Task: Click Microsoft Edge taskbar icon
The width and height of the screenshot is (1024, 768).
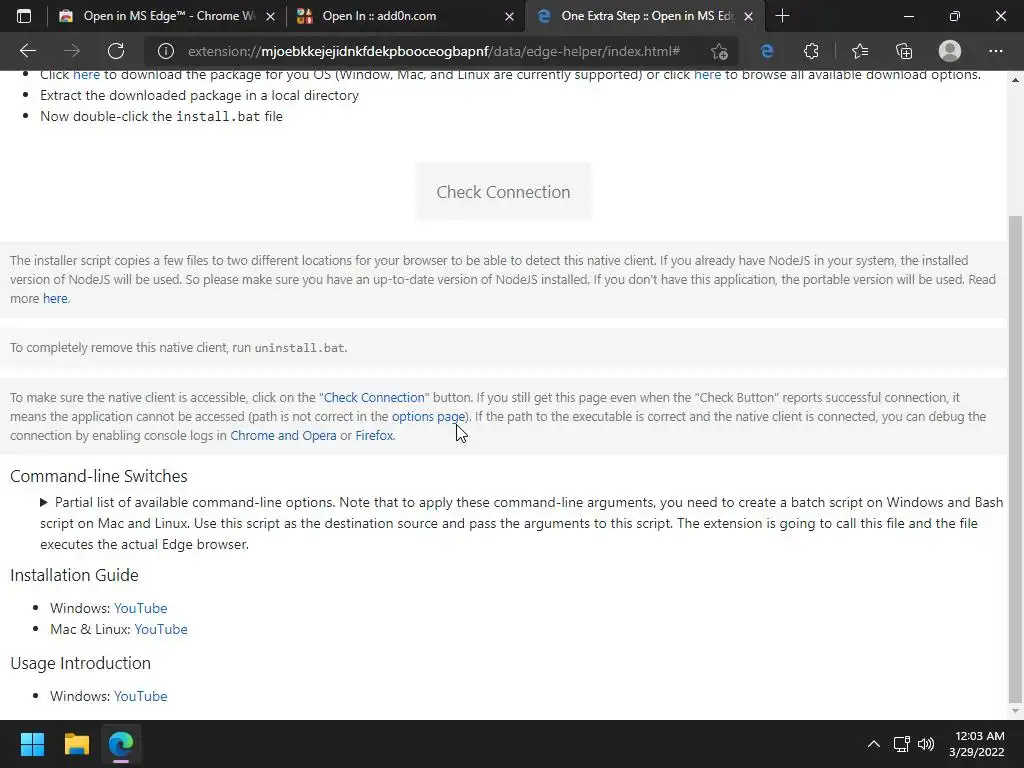Action: coord(121,744)
